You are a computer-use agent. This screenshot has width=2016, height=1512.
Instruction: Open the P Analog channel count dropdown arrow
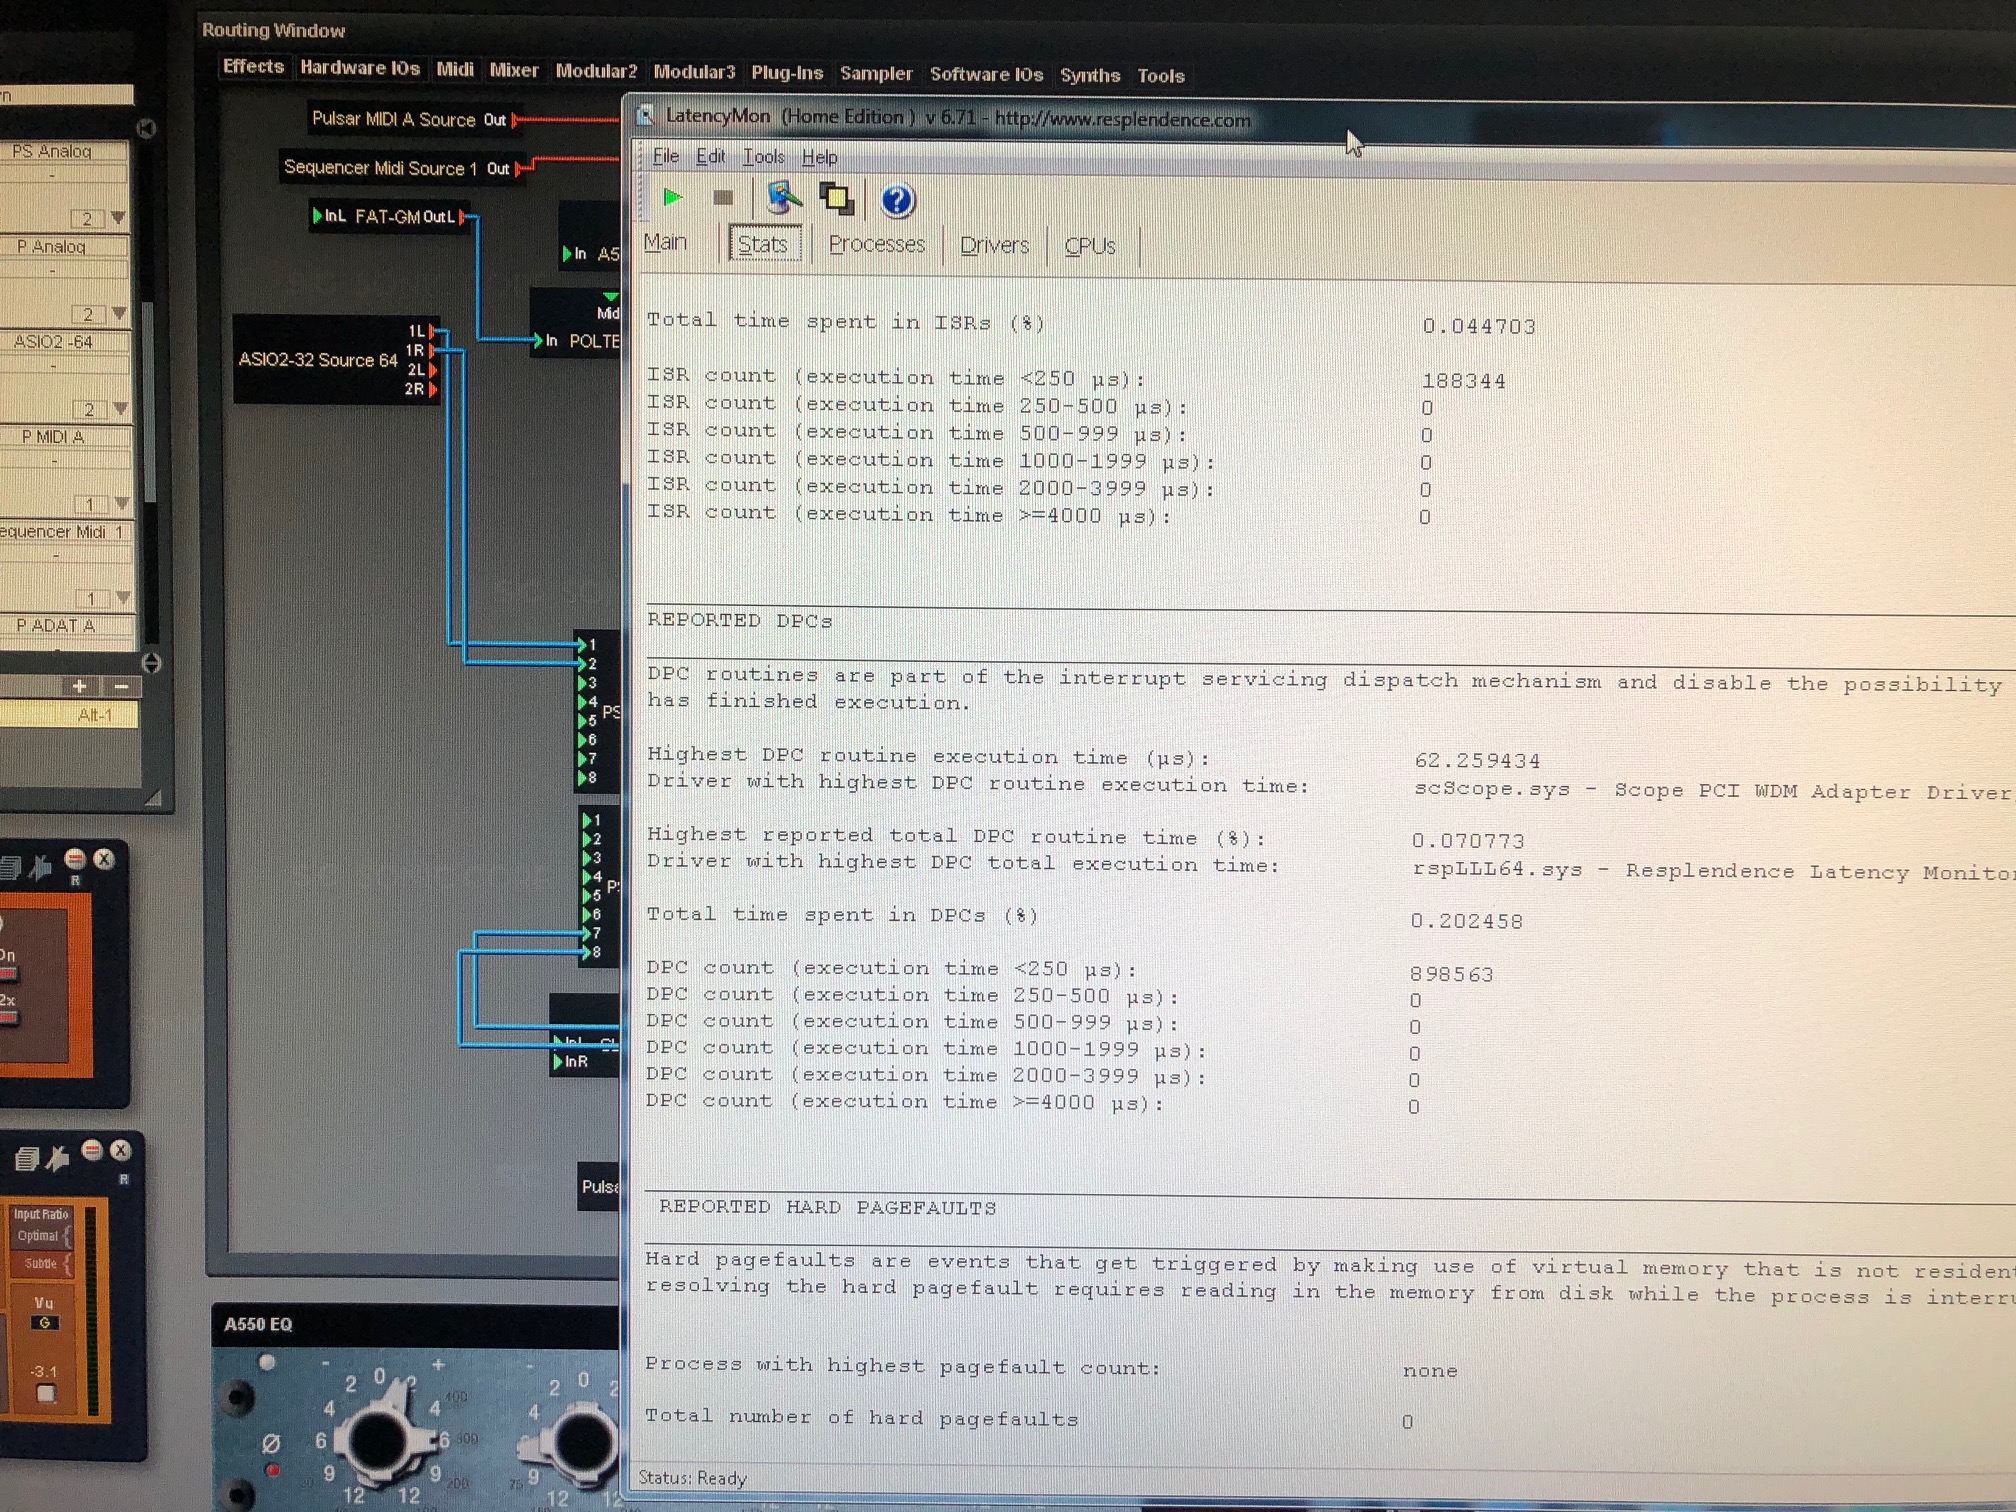coord(119,313)
